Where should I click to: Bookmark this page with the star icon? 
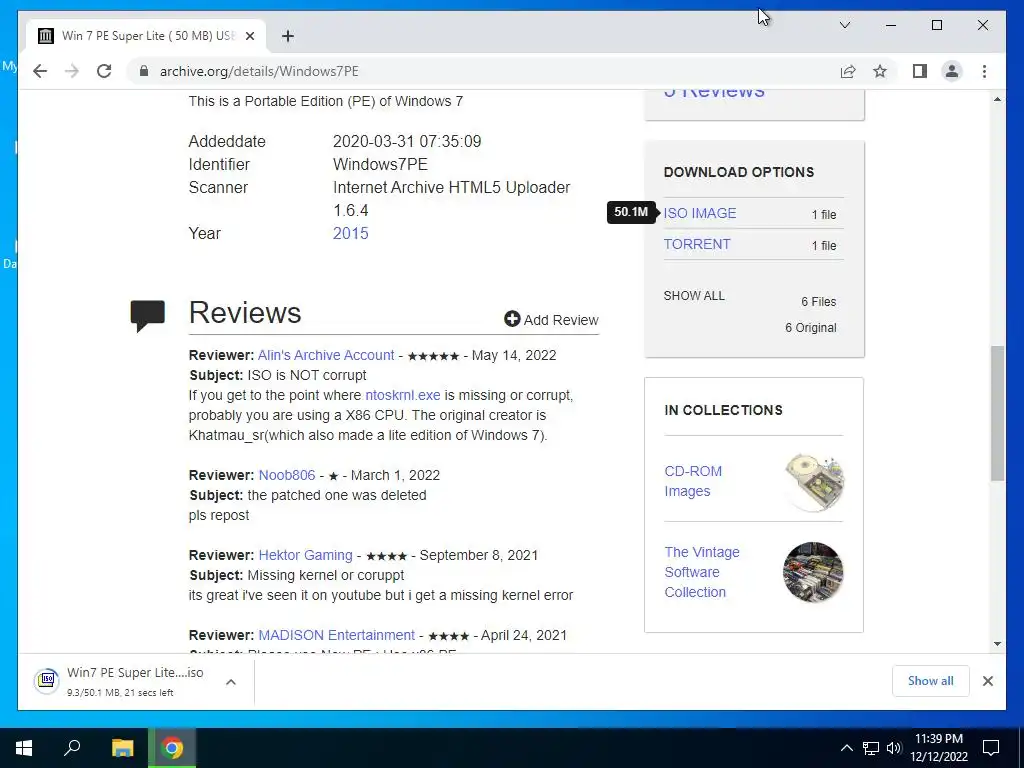880,71
